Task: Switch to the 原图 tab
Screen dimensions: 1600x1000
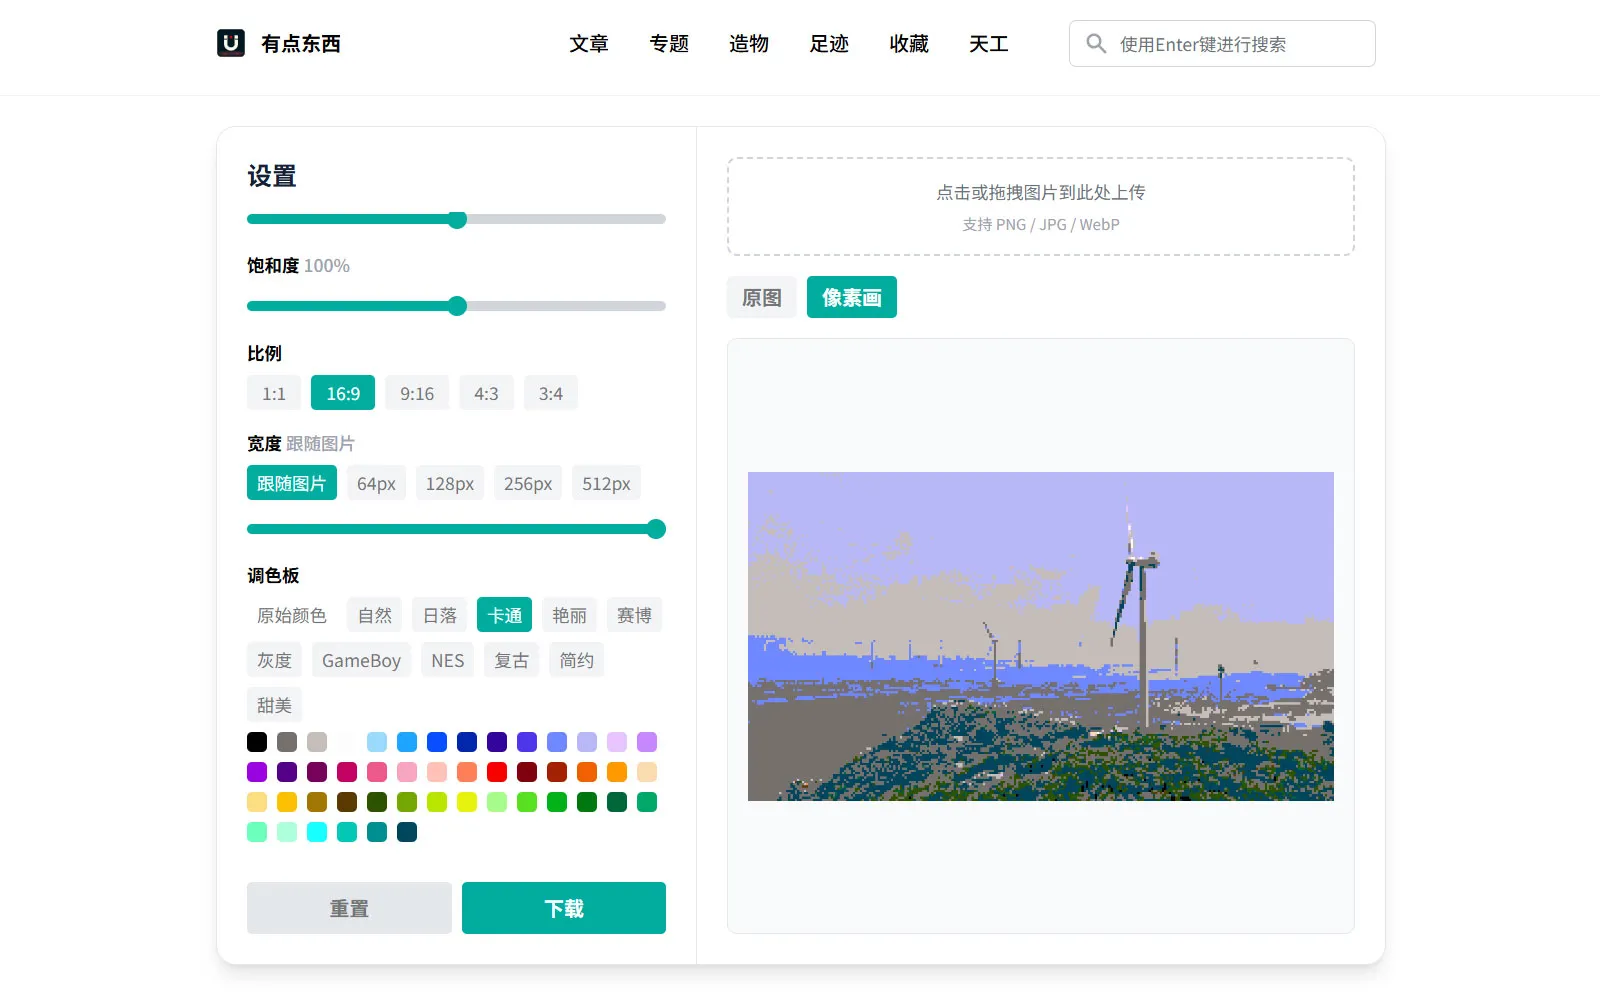Action: click(x=761, y=297)
